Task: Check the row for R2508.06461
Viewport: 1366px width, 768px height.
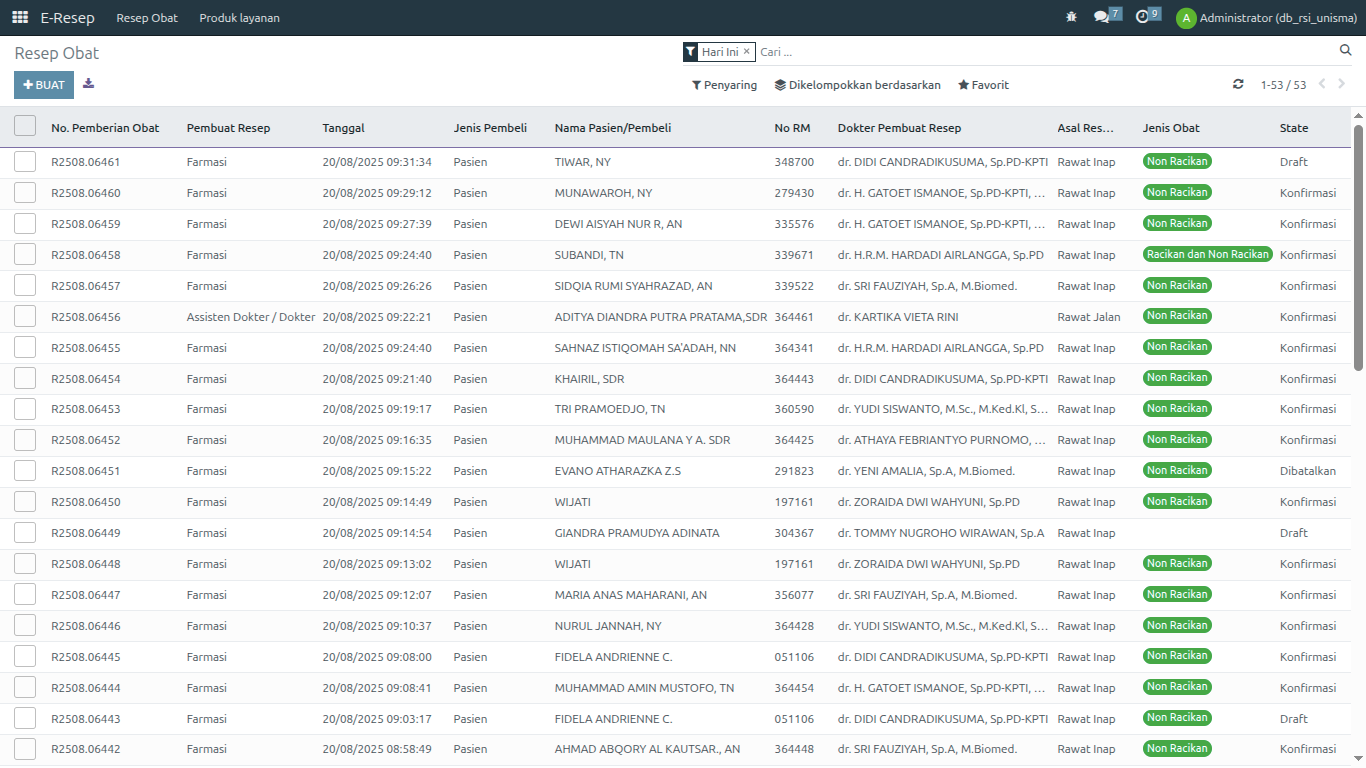Action: 25,162
